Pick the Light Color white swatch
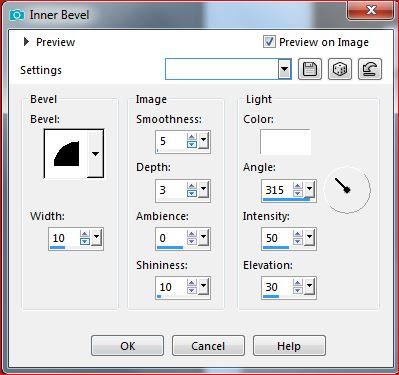The width and height of the screenshot is (399, 375). point(285,142)
